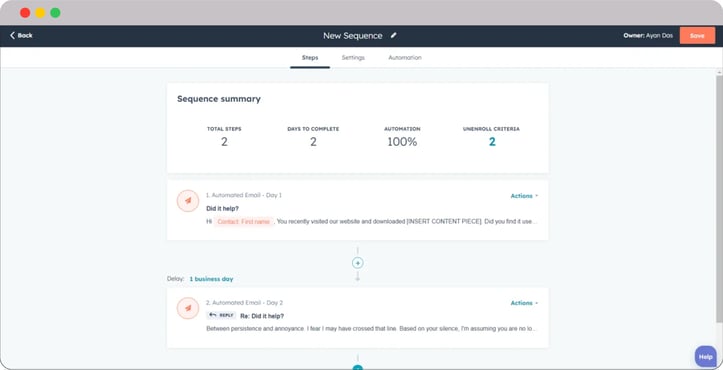Open the Help chat button
Viewport: 723px width, 370px height.
(x=705, y=356)
